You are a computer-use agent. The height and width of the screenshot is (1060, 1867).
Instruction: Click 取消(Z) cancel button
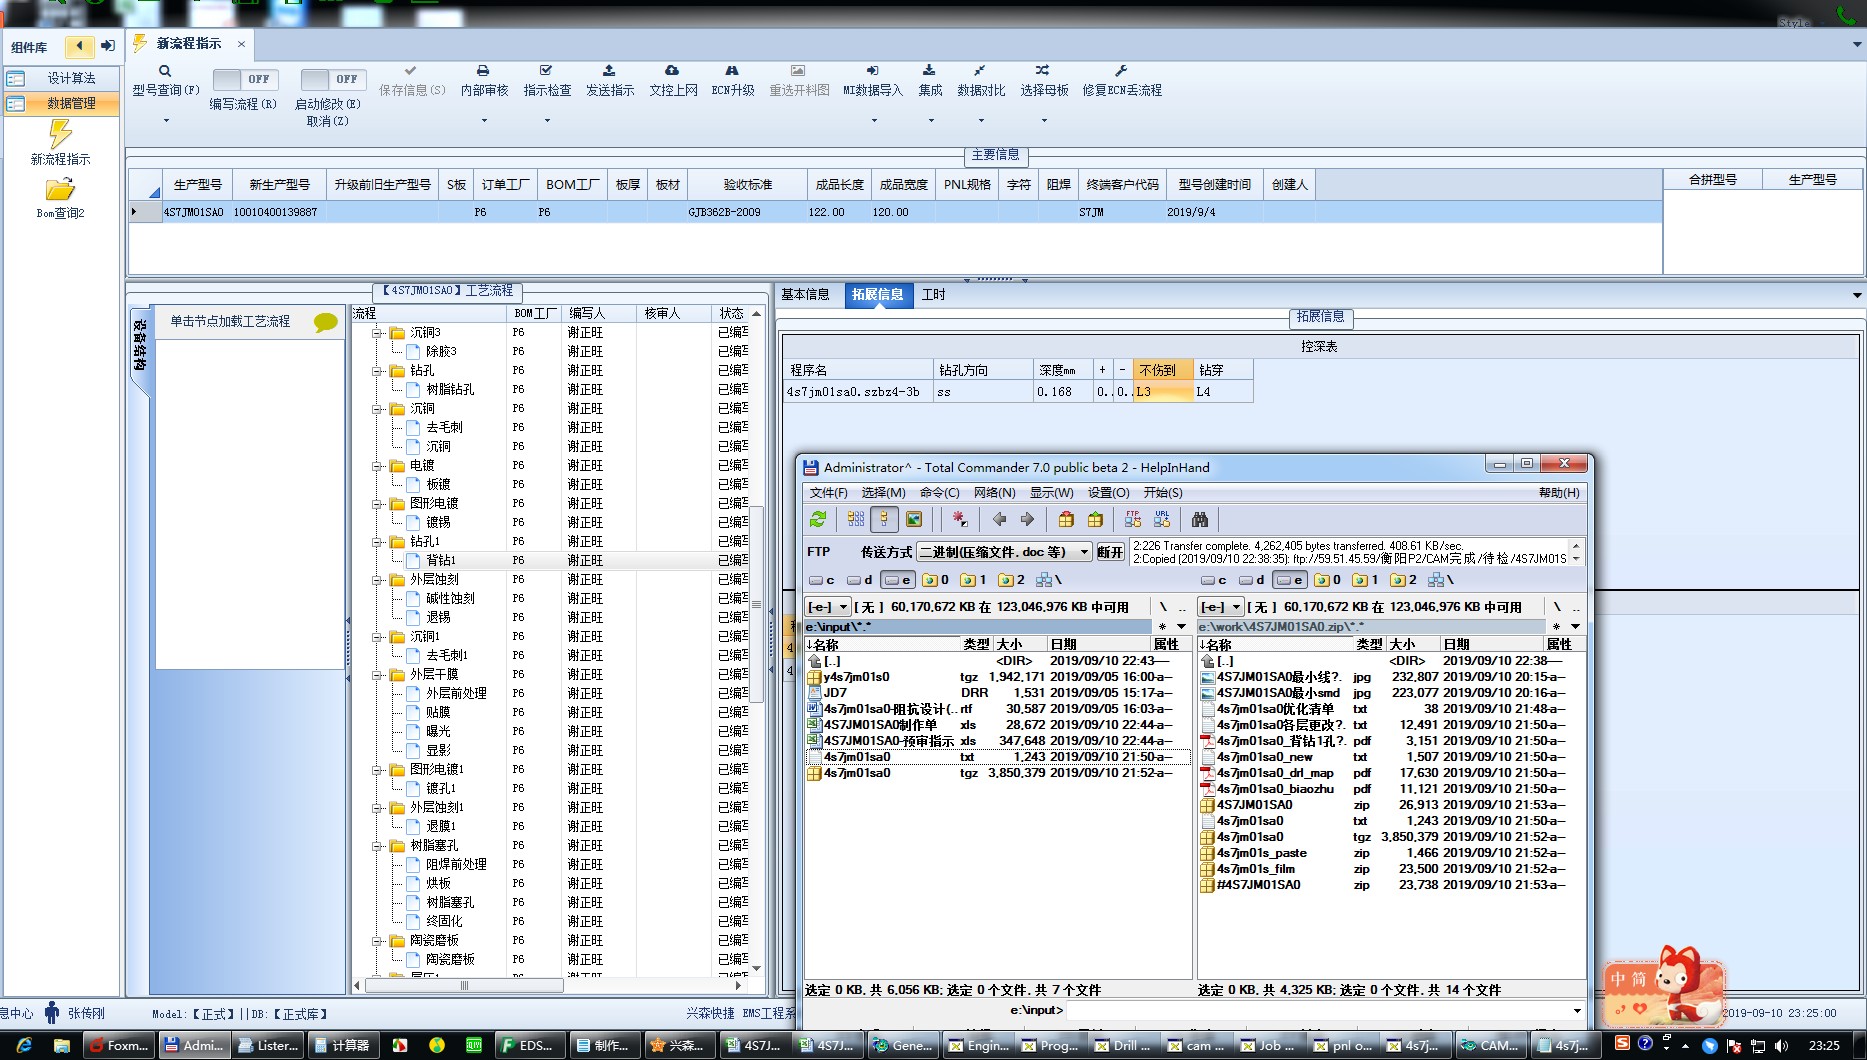[x=327, y=121]
